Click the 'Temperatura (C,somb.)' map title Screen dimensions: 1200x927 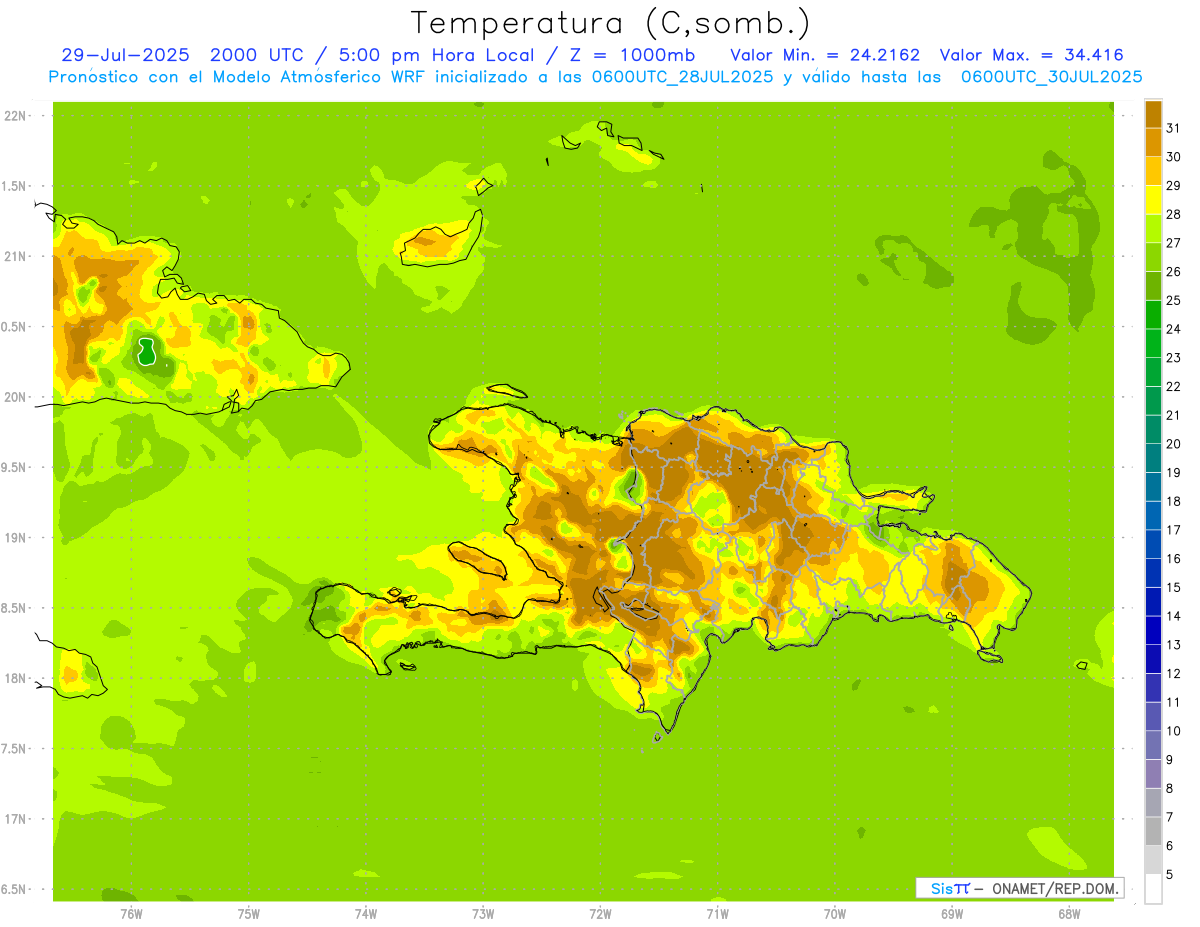pos(610,24)
